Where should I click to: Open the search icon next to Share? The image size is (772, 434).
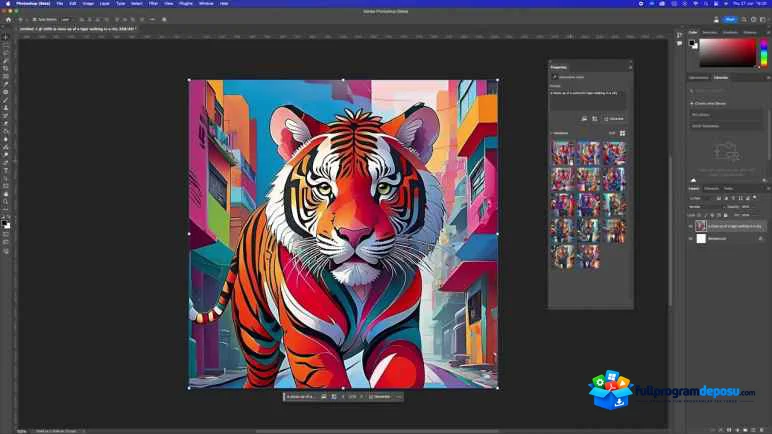click(743, 20)
